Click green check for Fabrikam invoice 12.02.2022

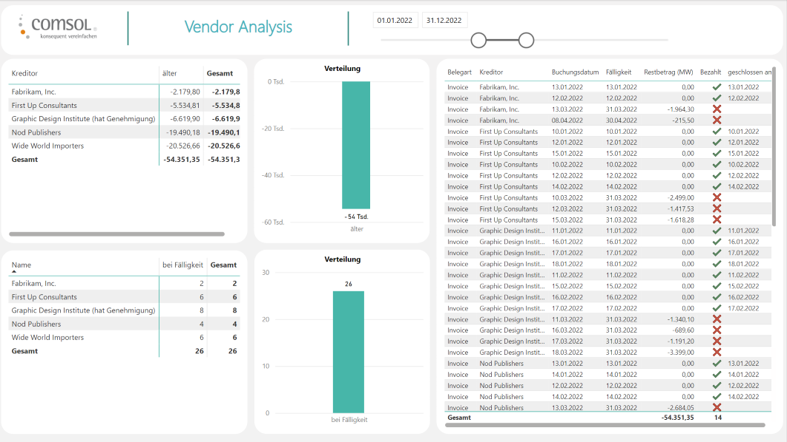(x=717, y=98)
